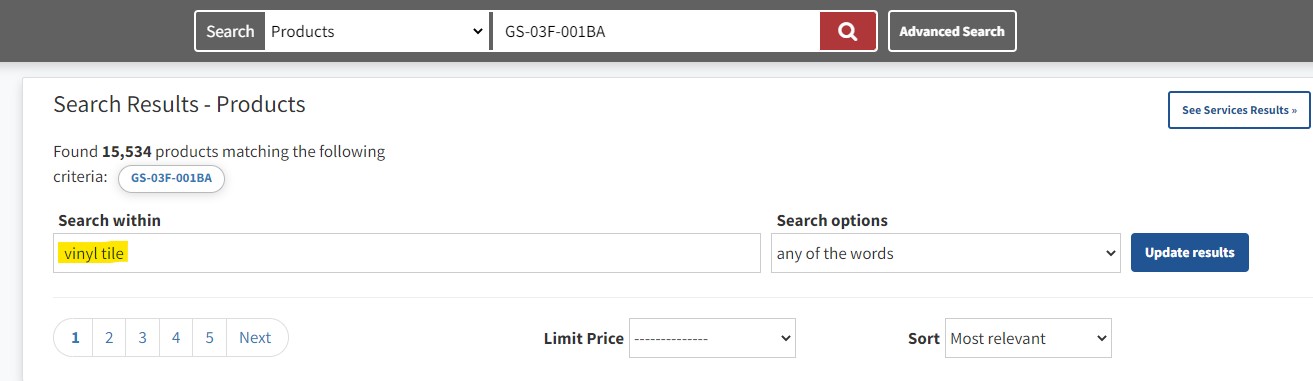
Task: Click the Search within field with vinyl tile
Action: [x=407, y=253]
